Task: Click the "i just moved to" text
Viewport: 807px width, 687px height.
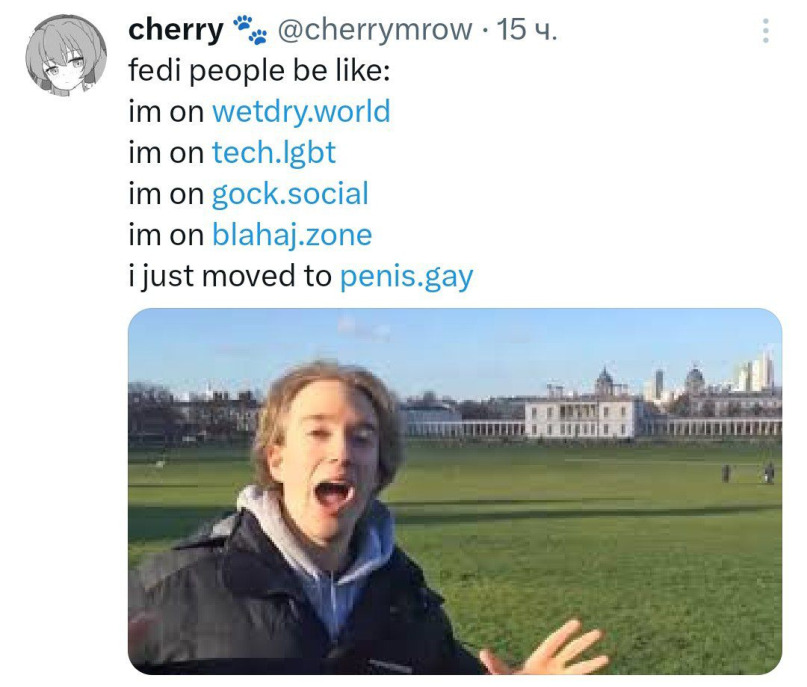Action: tap(230, 276)
